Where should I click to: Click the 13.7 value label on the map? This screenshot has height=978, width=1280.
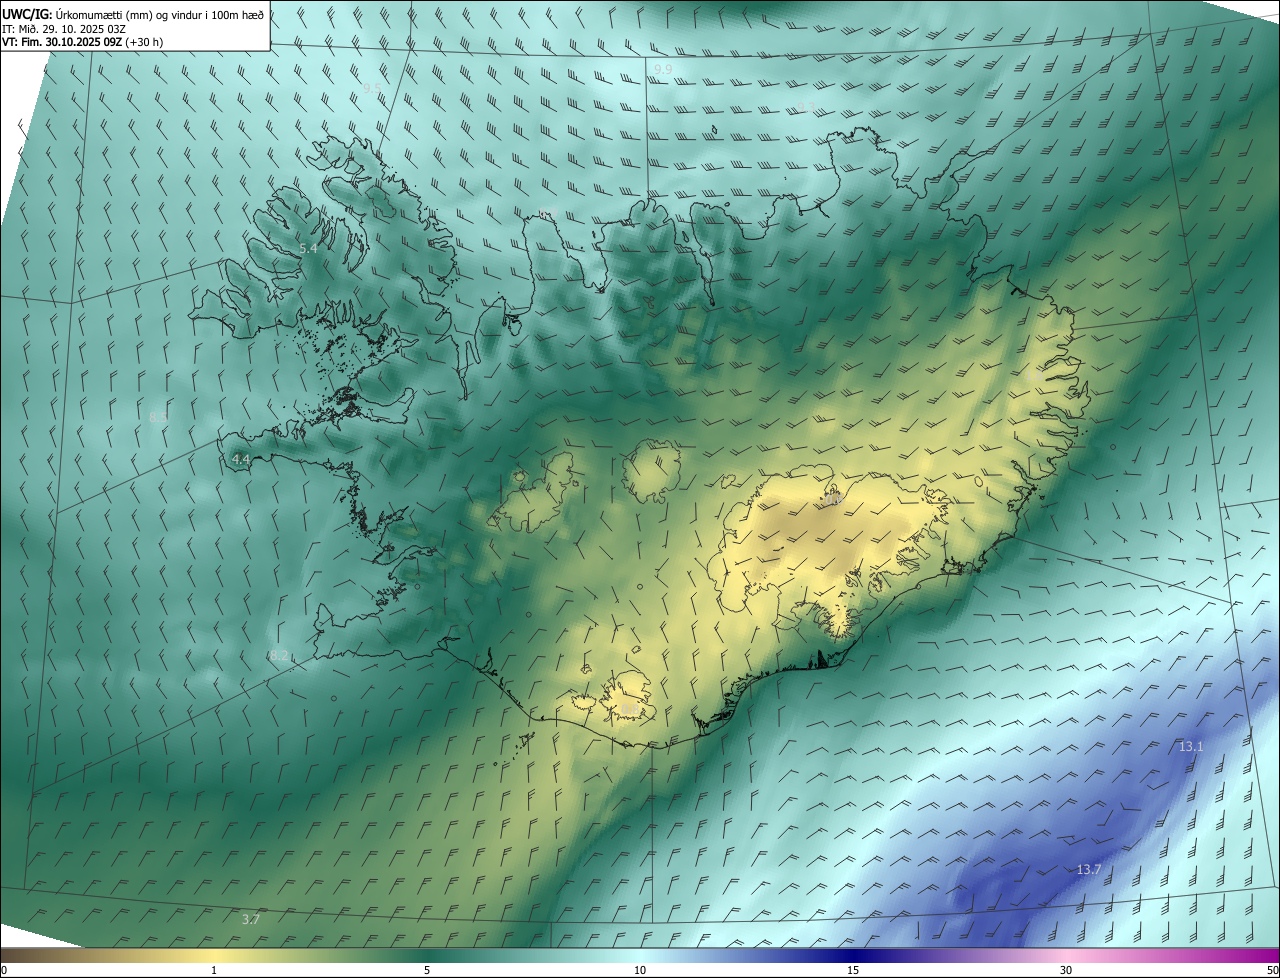pyautogui.click(x=1089, y=870)
